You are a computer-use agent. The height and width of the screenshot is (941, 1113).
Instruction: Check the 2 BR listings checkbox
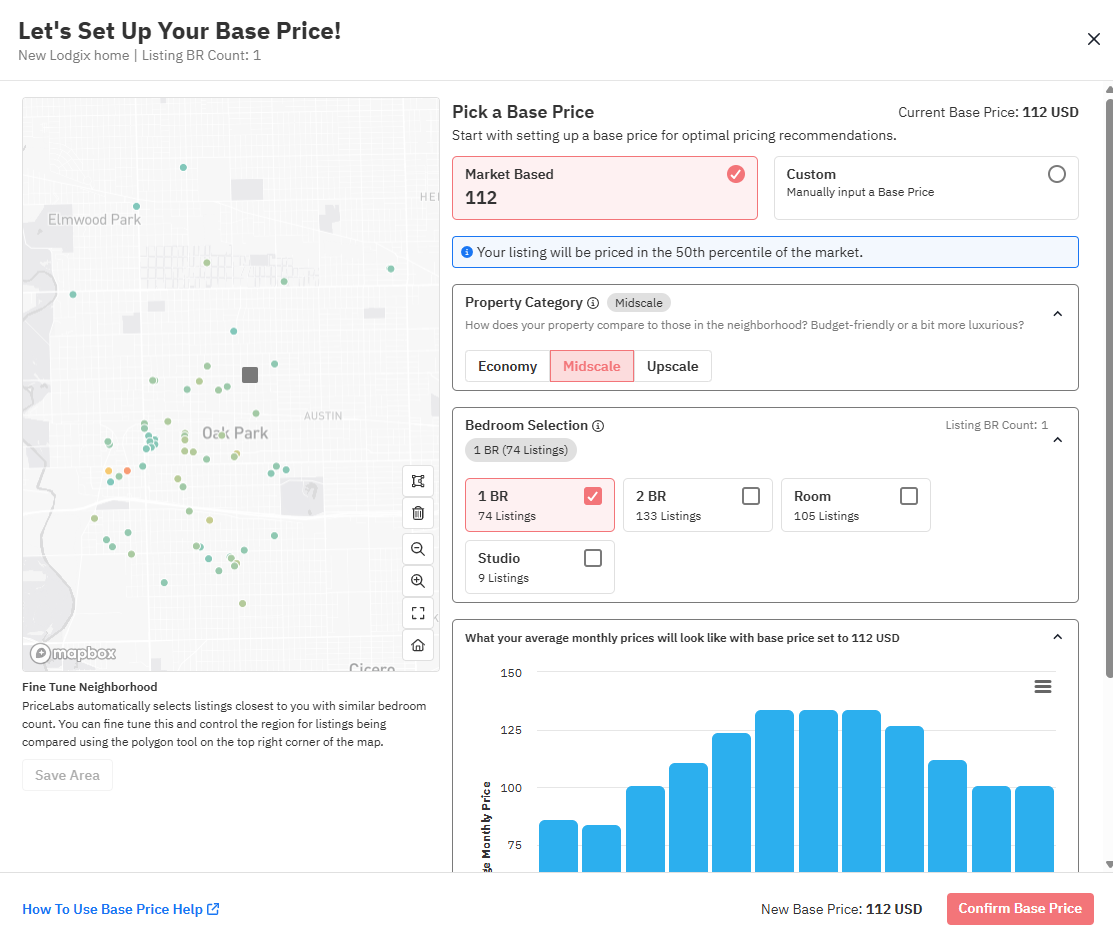tap(751, 495)
